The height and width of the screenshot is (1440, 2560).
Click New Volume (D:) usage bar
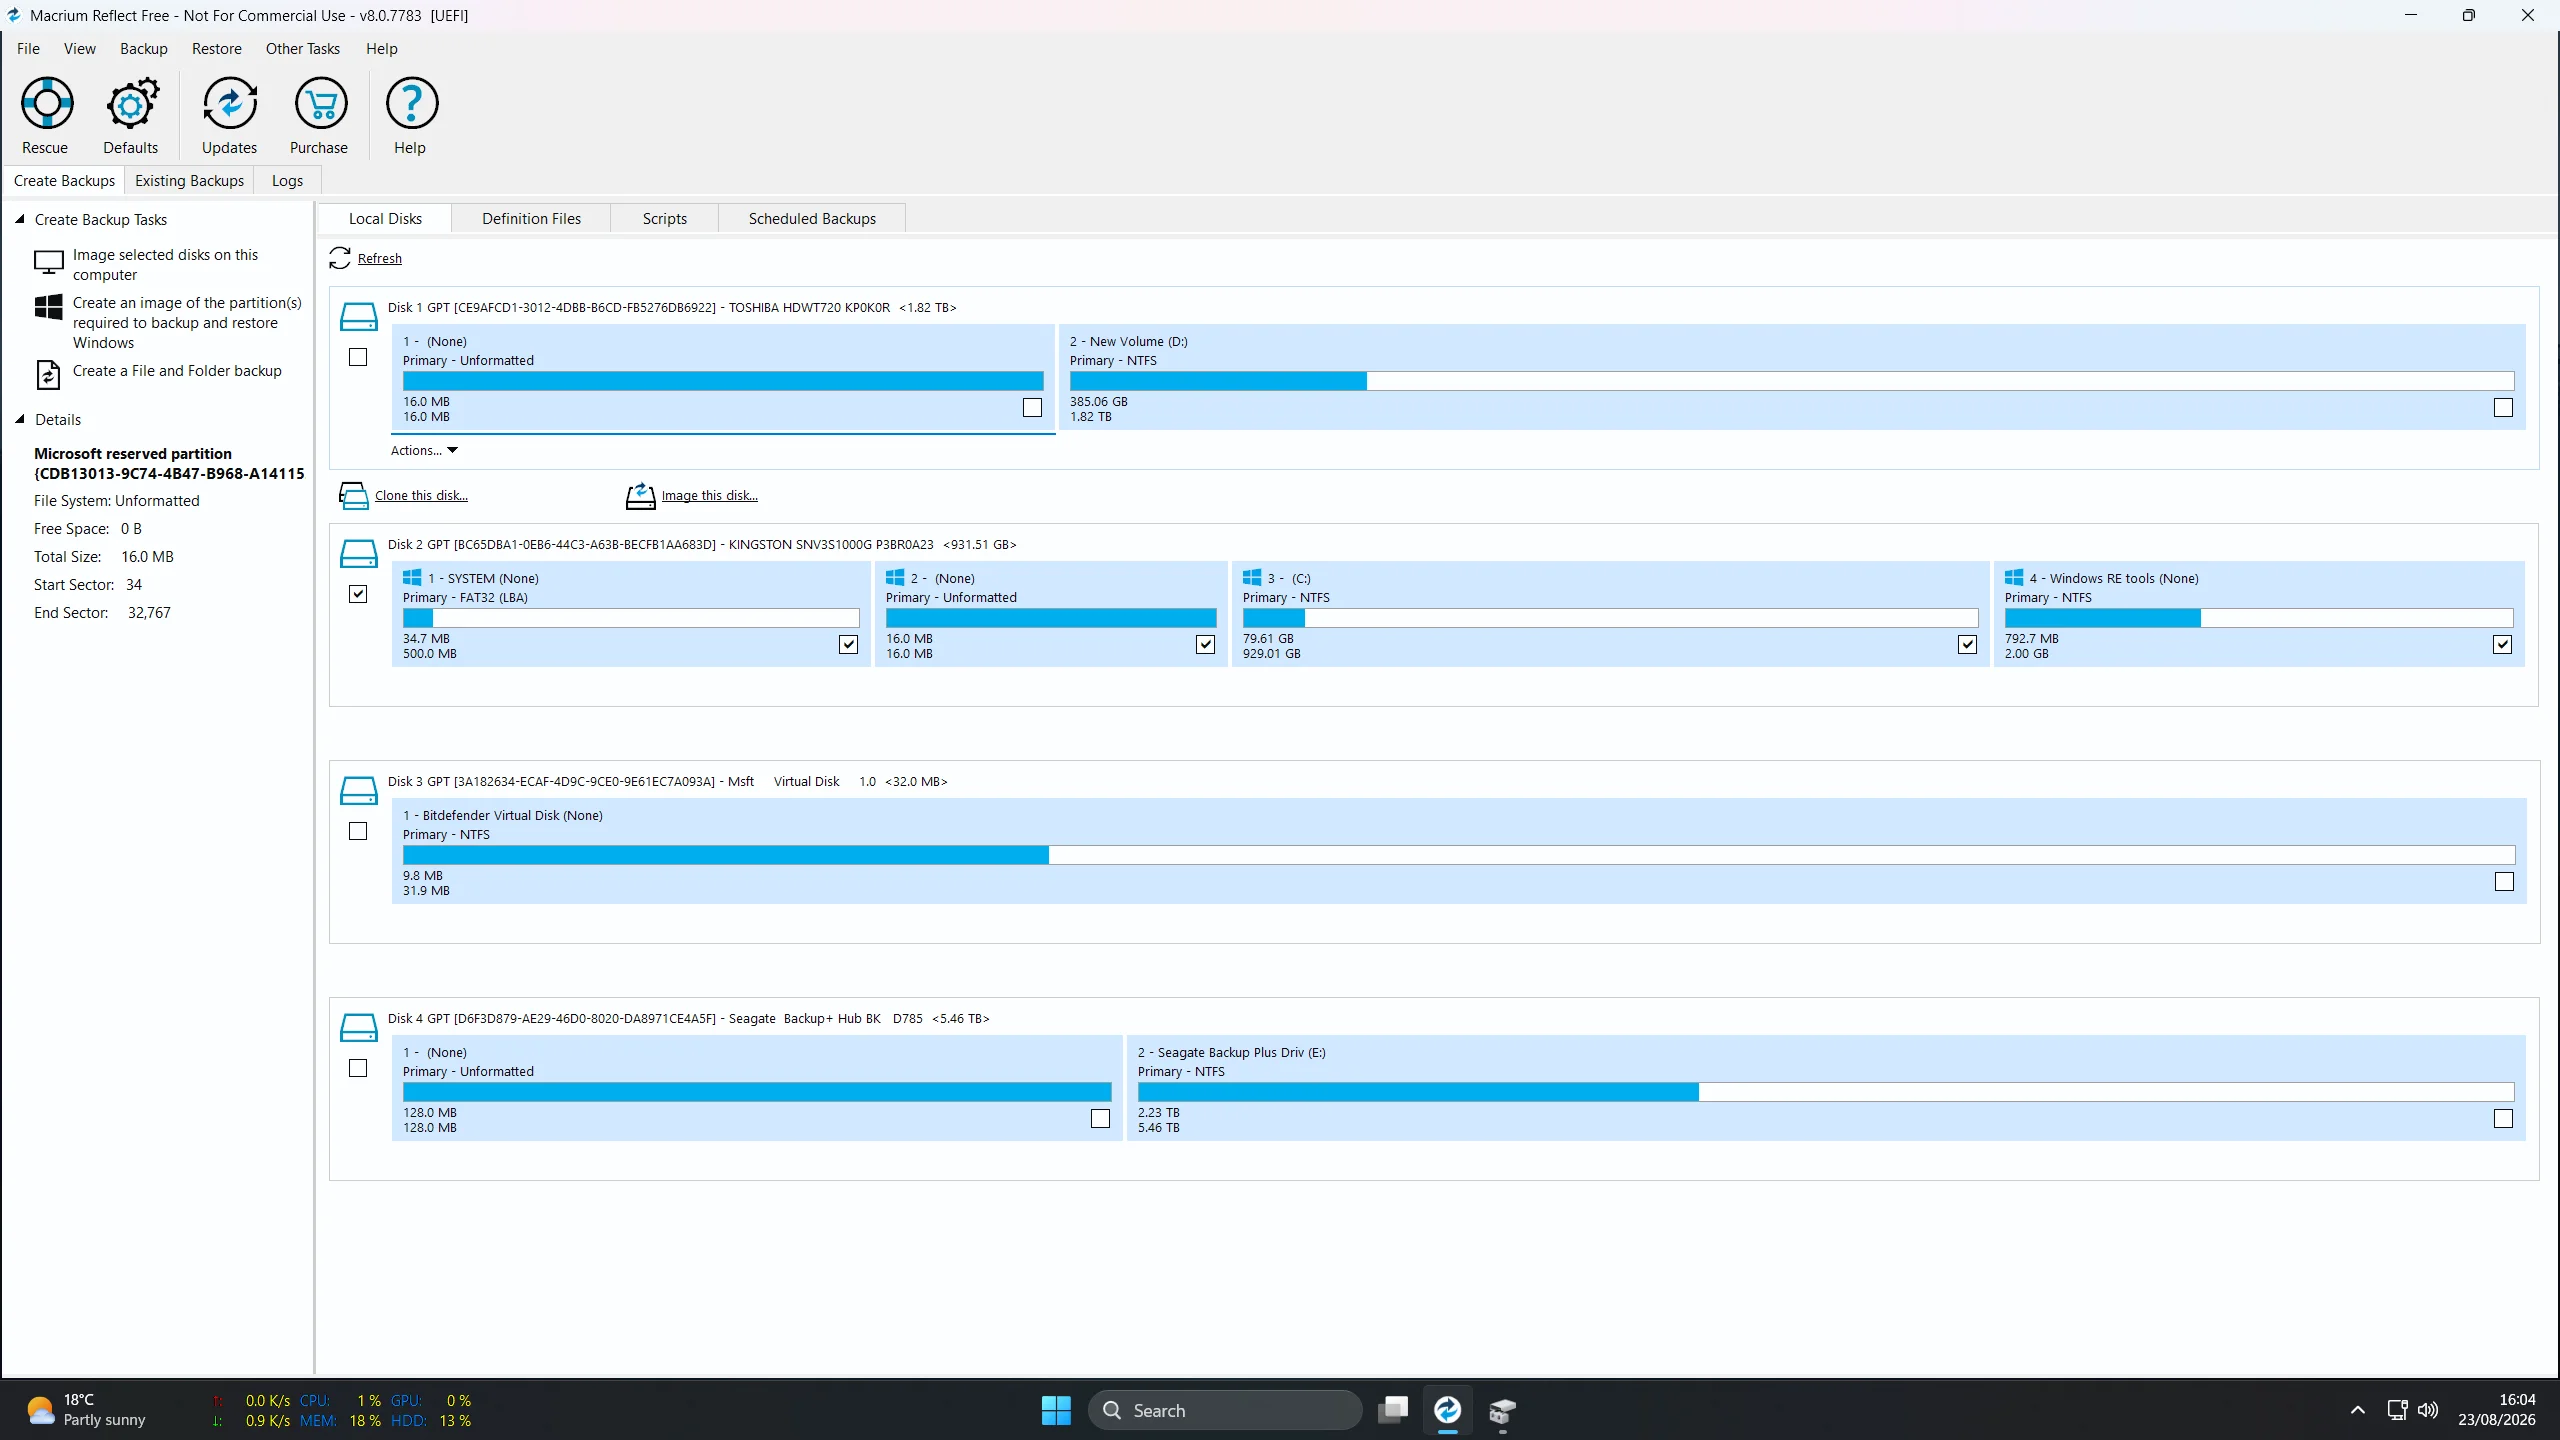click(1792, 380)
